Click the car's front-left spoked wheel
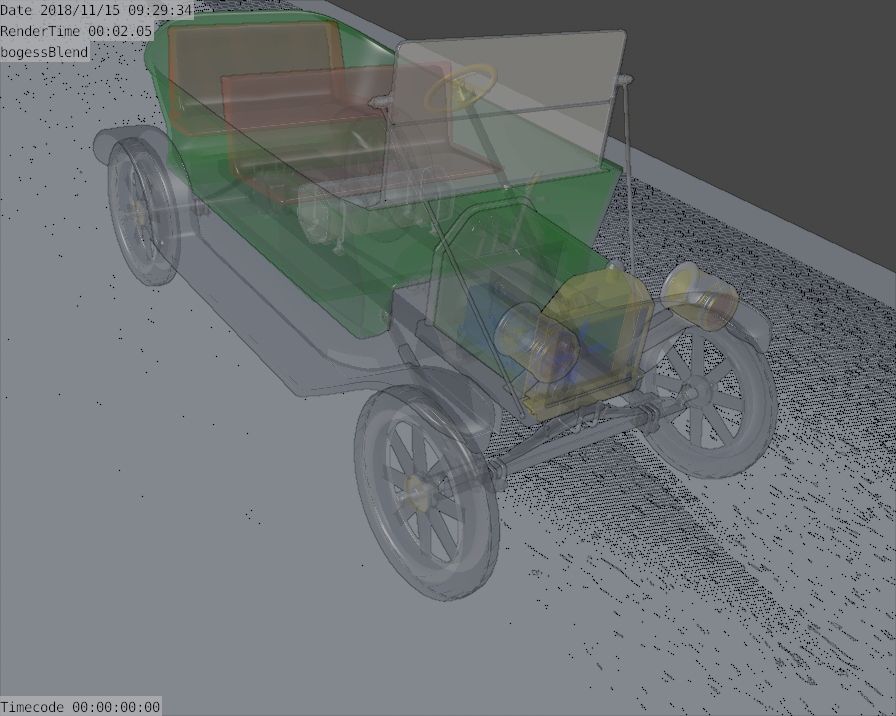 click(x=427, y=492)
